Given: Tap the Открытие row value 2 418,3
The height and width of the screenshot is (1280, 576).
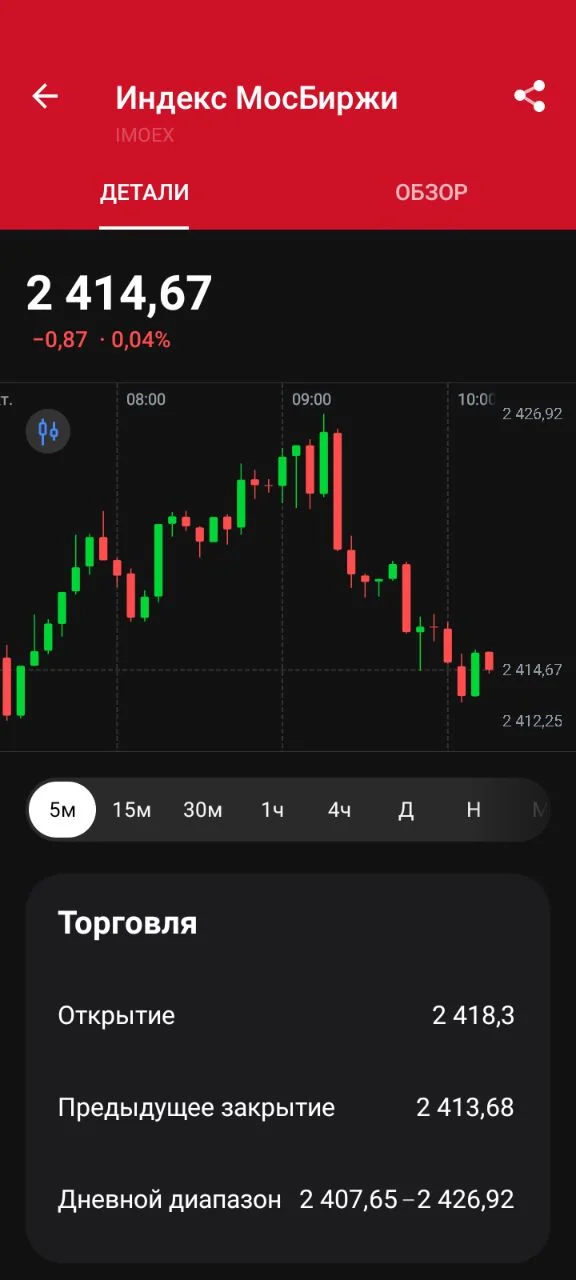Looking at the screenshot, I should click(x=473, y=1015).
